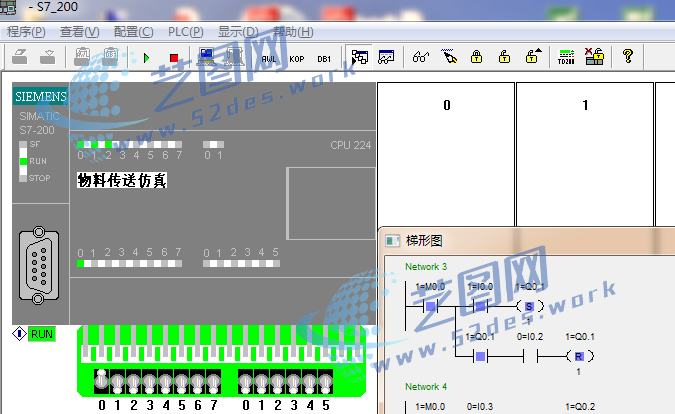Click the load program icon beside the eraser
675x414 pixels.
pyautogui.click(x=47, y=57)
